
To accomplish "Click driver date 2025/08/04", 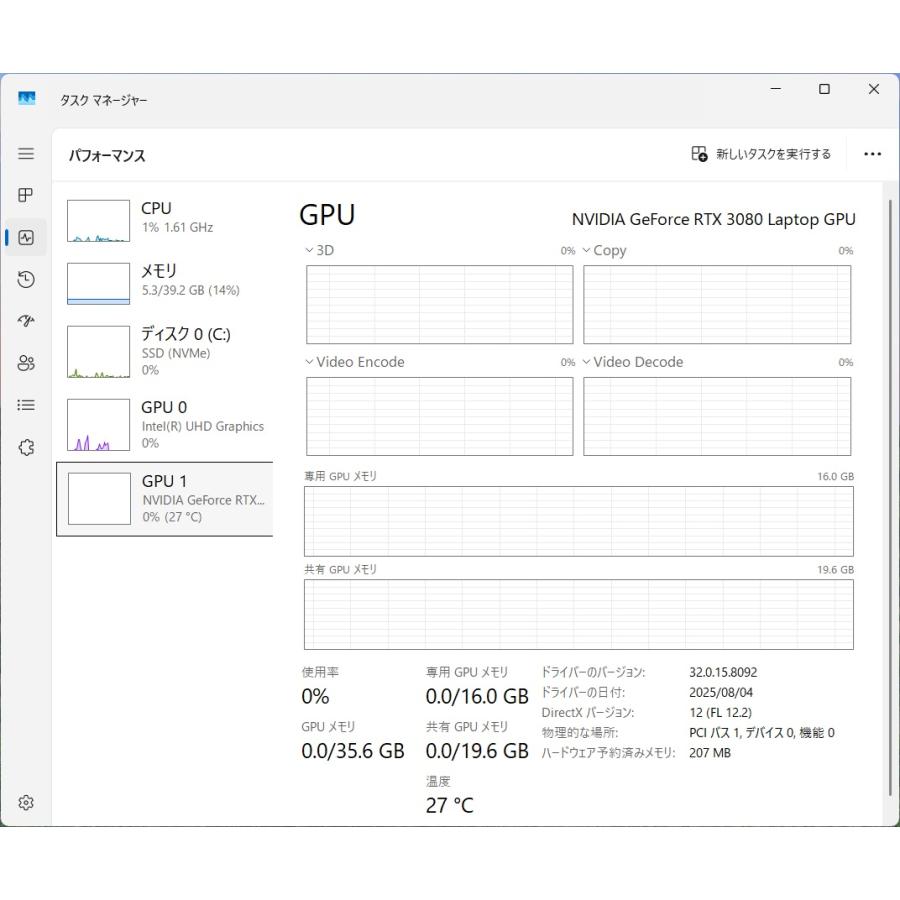I will point(721,692).
